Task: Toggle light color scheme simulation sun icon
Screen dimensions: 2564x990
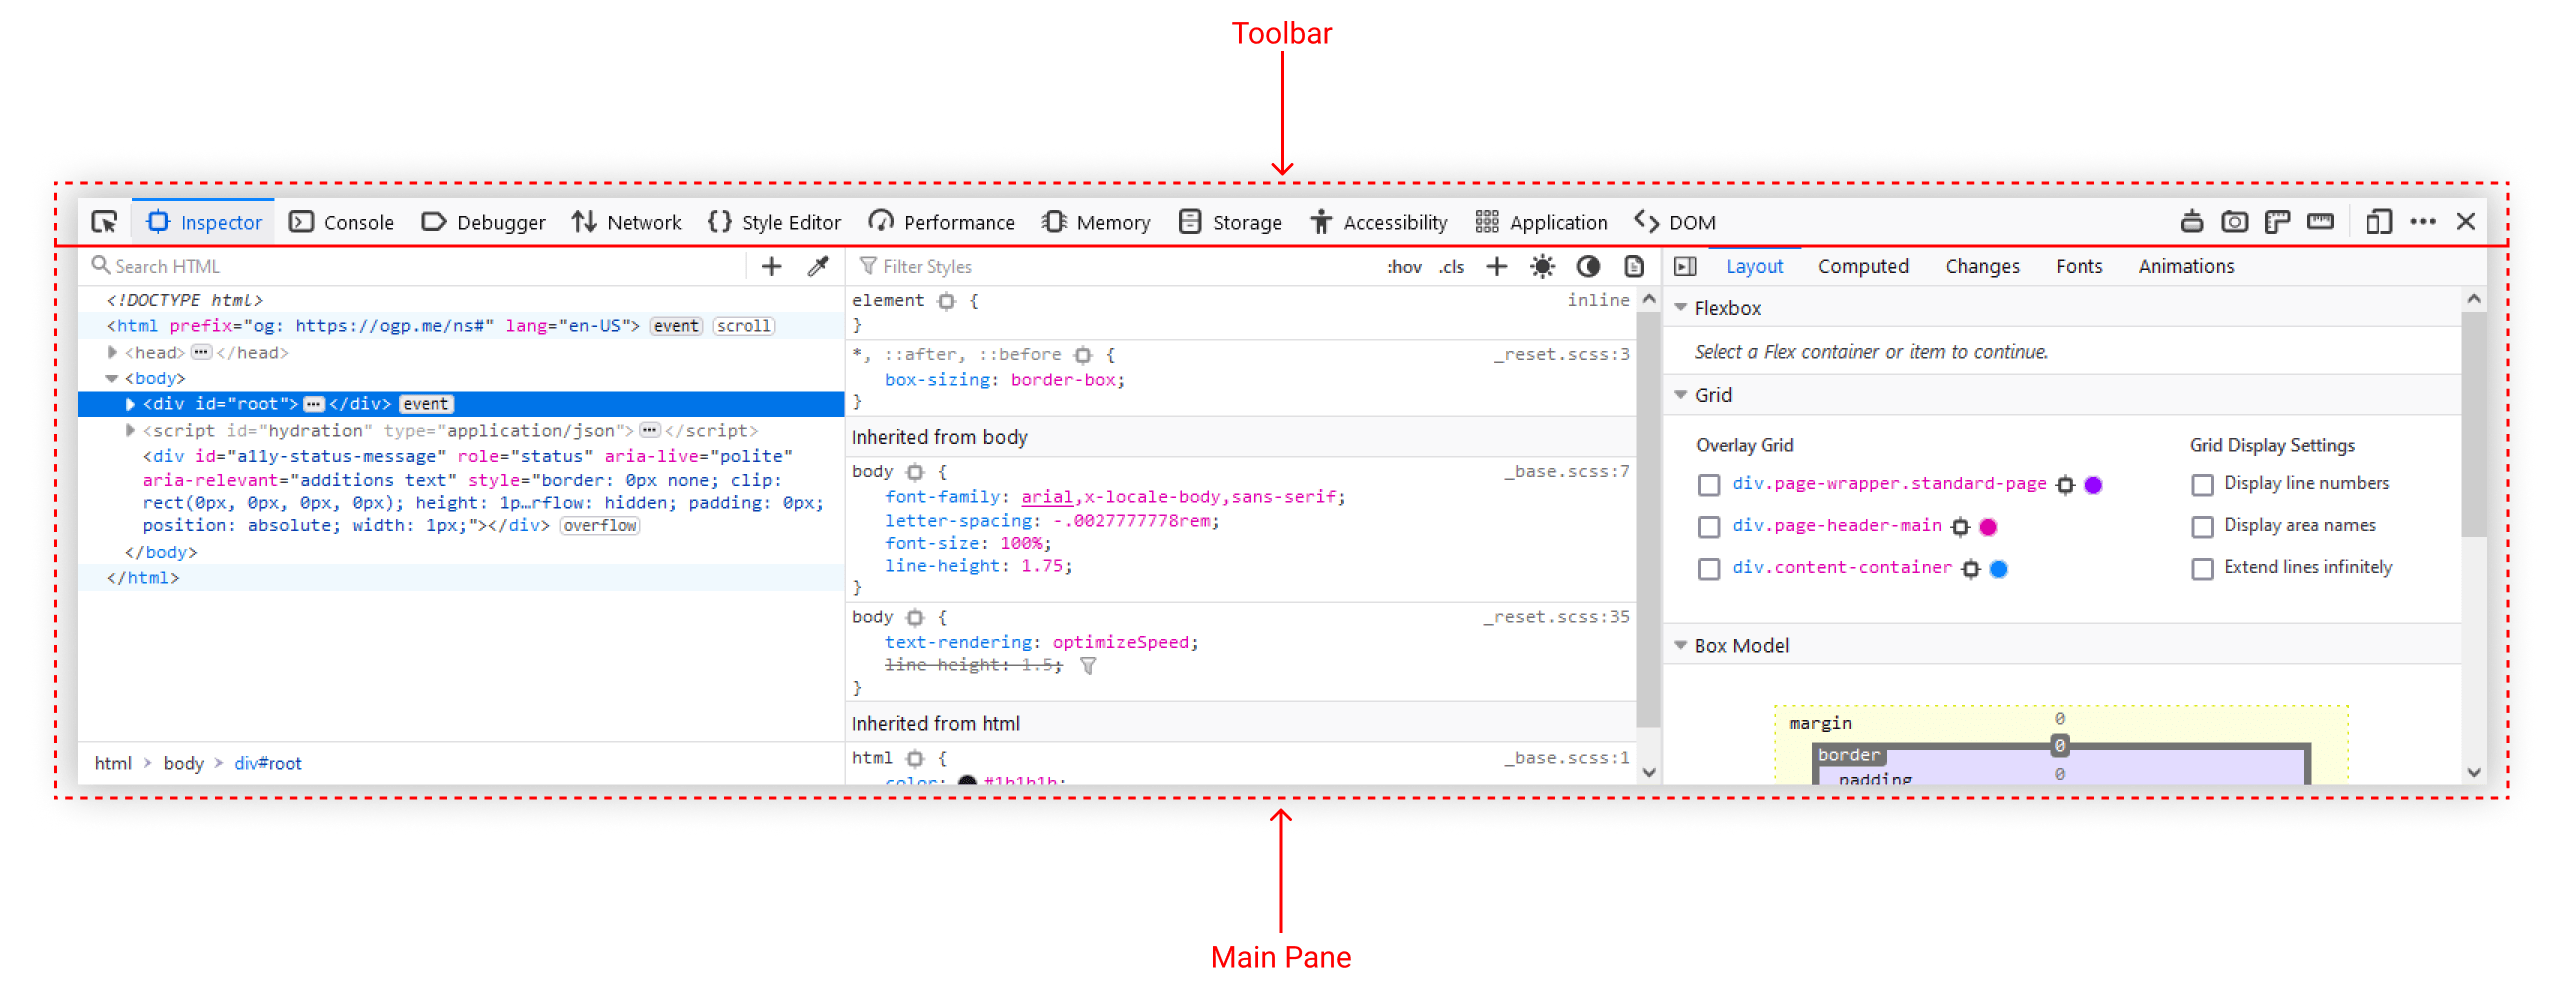Action: [x=1542, y=266]
